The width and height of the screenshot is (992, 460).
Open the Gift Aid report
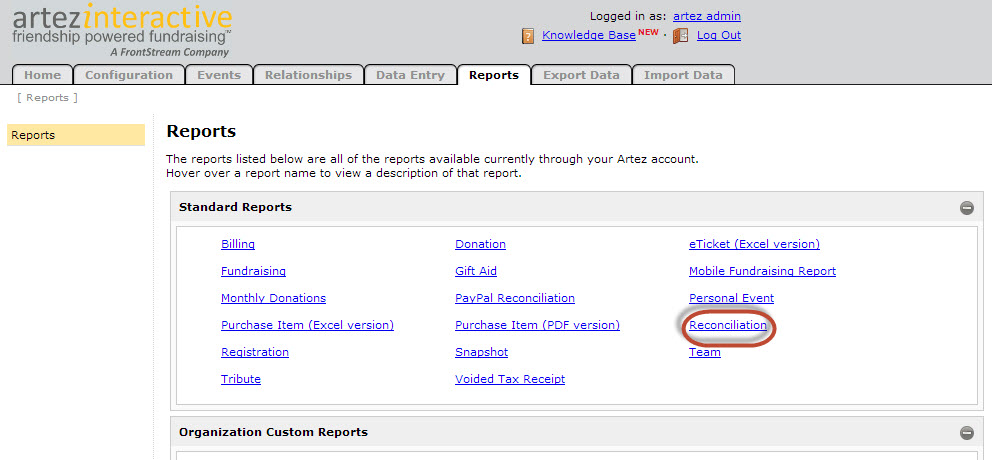click(476, 271)
